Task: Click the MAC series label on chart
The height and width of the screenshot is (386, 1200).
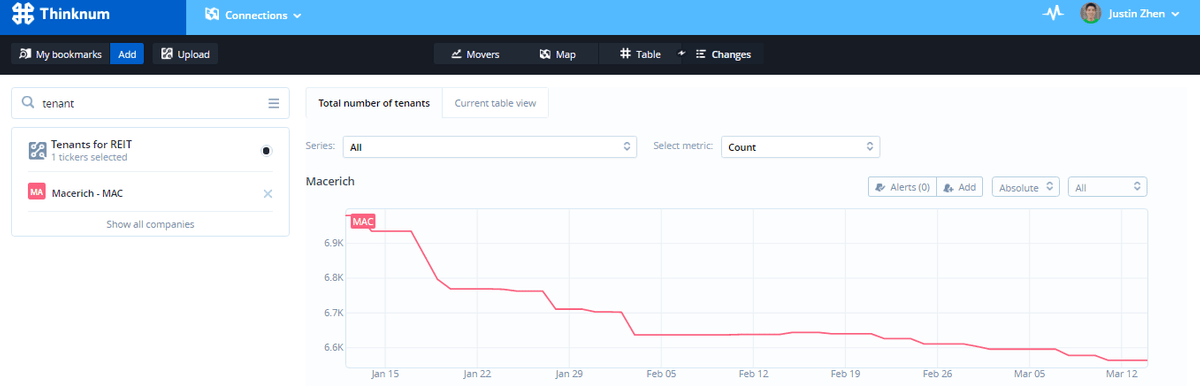Action: (362, 221)
